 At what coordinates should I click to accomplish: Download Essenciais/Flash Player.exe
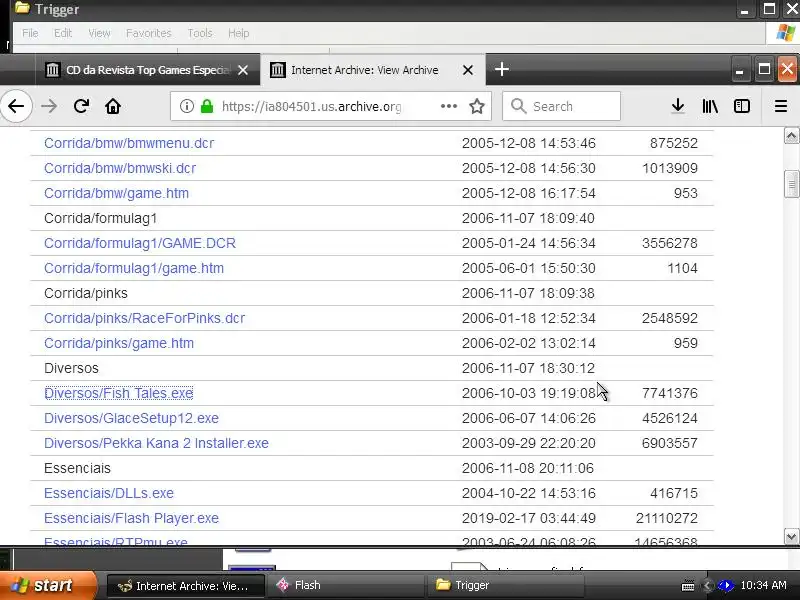click(x=131, y=518)
